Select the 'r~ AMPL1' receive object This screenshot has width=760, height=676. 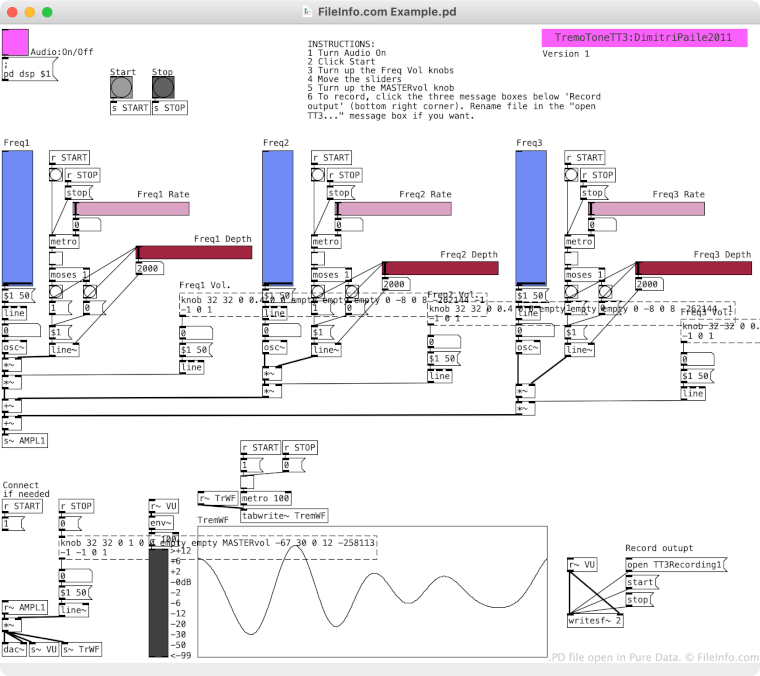point(25,608)
